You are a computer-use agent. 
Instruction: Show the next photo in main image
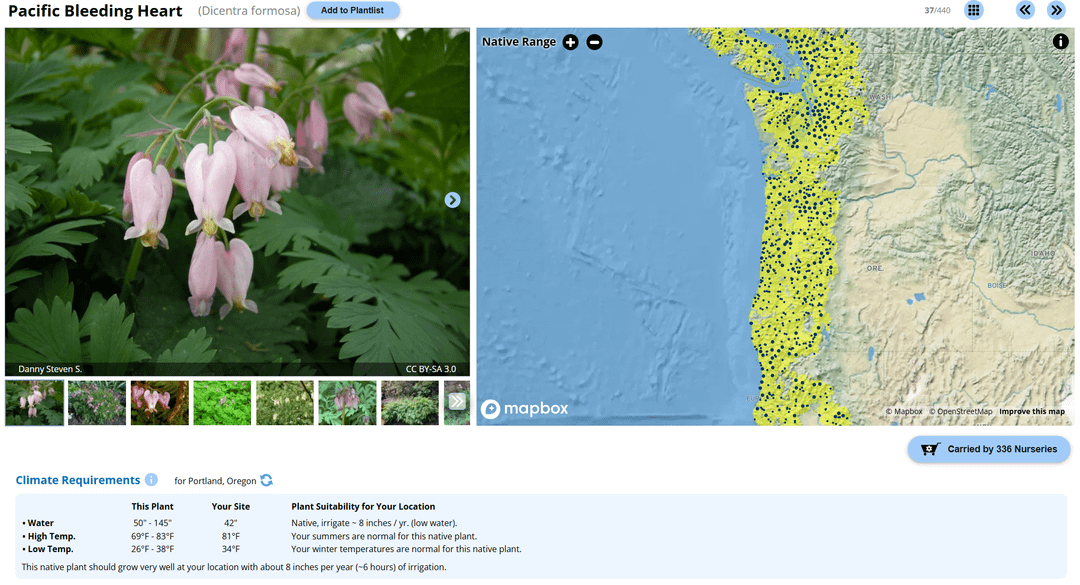452,200
